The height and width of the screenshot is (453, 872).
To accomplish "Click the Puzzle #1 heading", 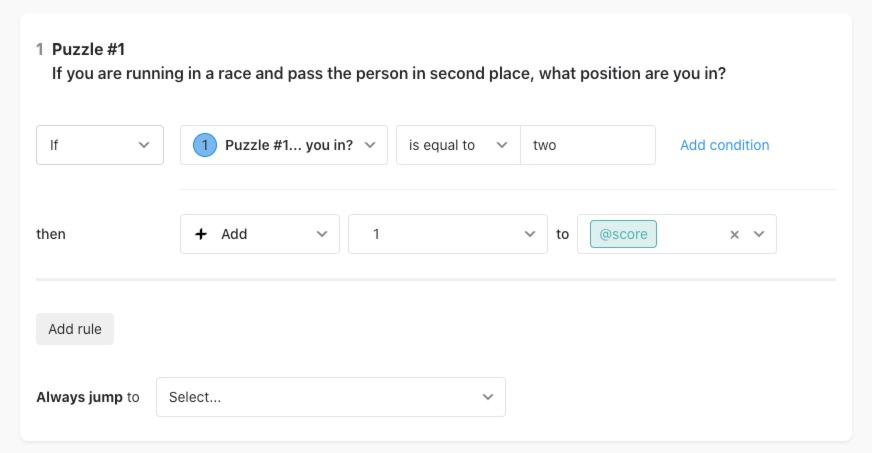I will pyautogui.click(x=88, y=49).
